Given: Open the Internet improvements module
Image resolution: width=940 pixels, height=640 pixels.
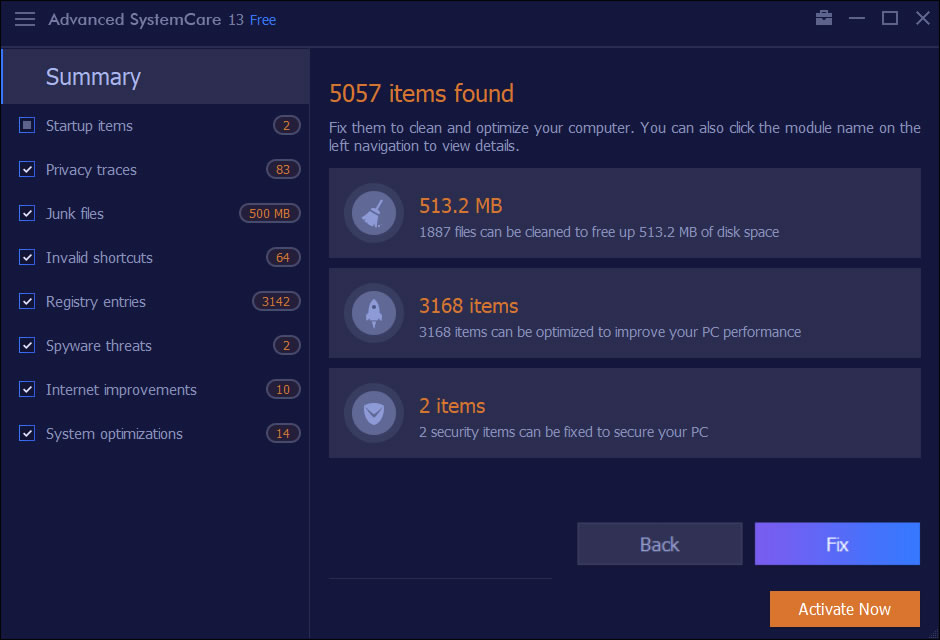Looking at the screenshot, I should [121, 390].
